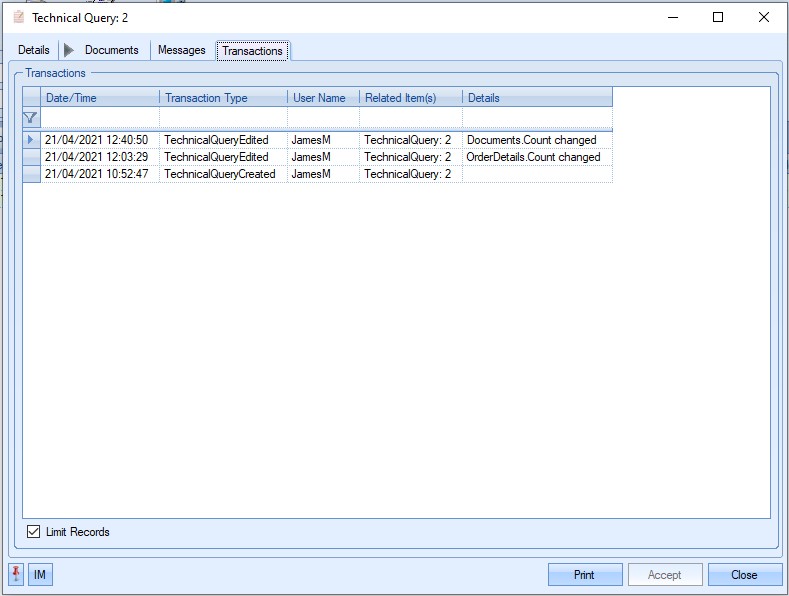Click the Transaction Type filter field
The image size is (789, 596).
[x=223, y=117]
